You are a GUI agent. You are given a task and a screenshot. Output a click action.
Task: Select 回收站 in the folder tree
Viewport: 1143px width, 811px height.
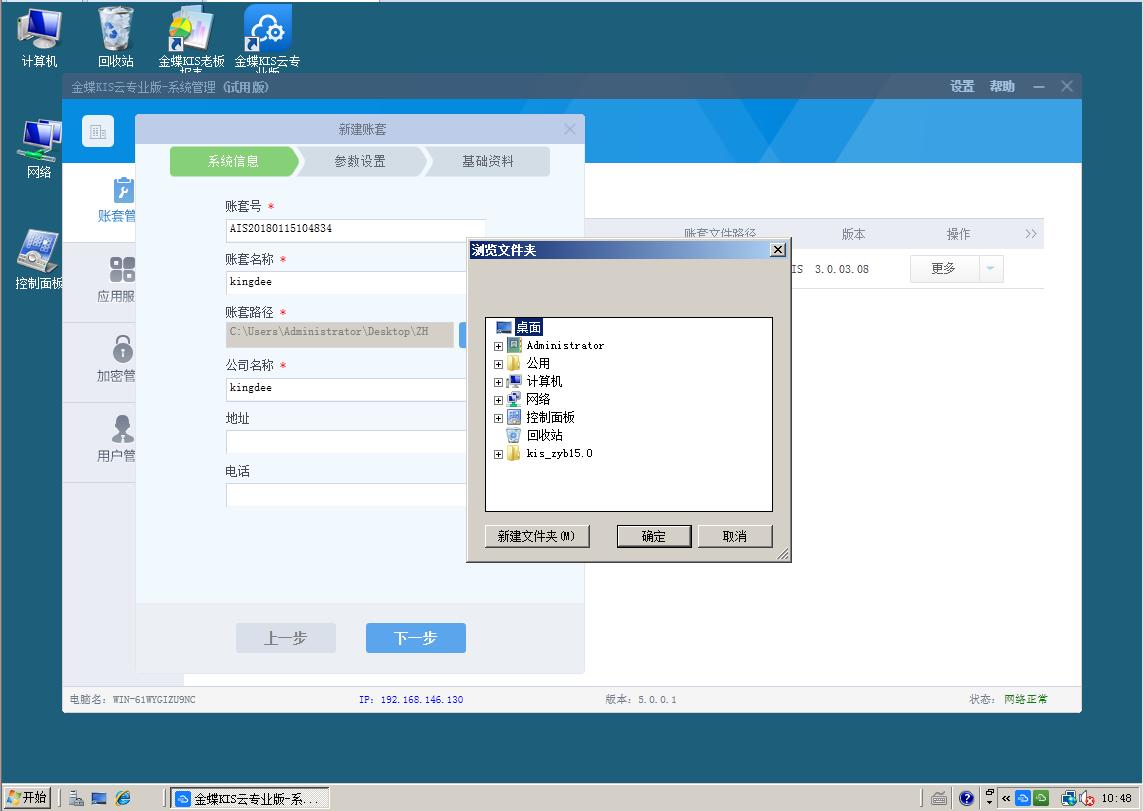point(545,435)
